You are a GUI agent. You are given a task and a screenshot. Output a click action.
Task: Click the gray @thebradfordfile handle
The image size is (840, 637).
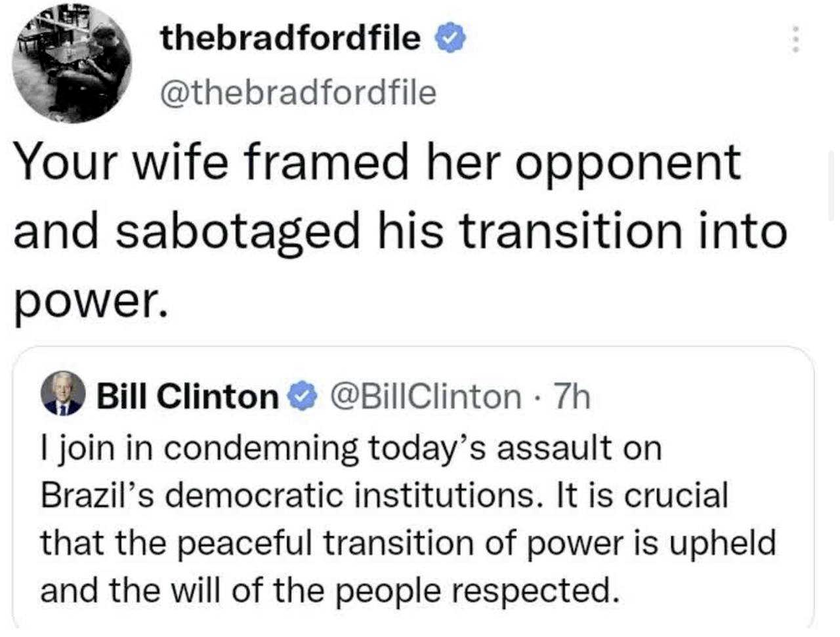pyautogui.click(x=298, y=93)
